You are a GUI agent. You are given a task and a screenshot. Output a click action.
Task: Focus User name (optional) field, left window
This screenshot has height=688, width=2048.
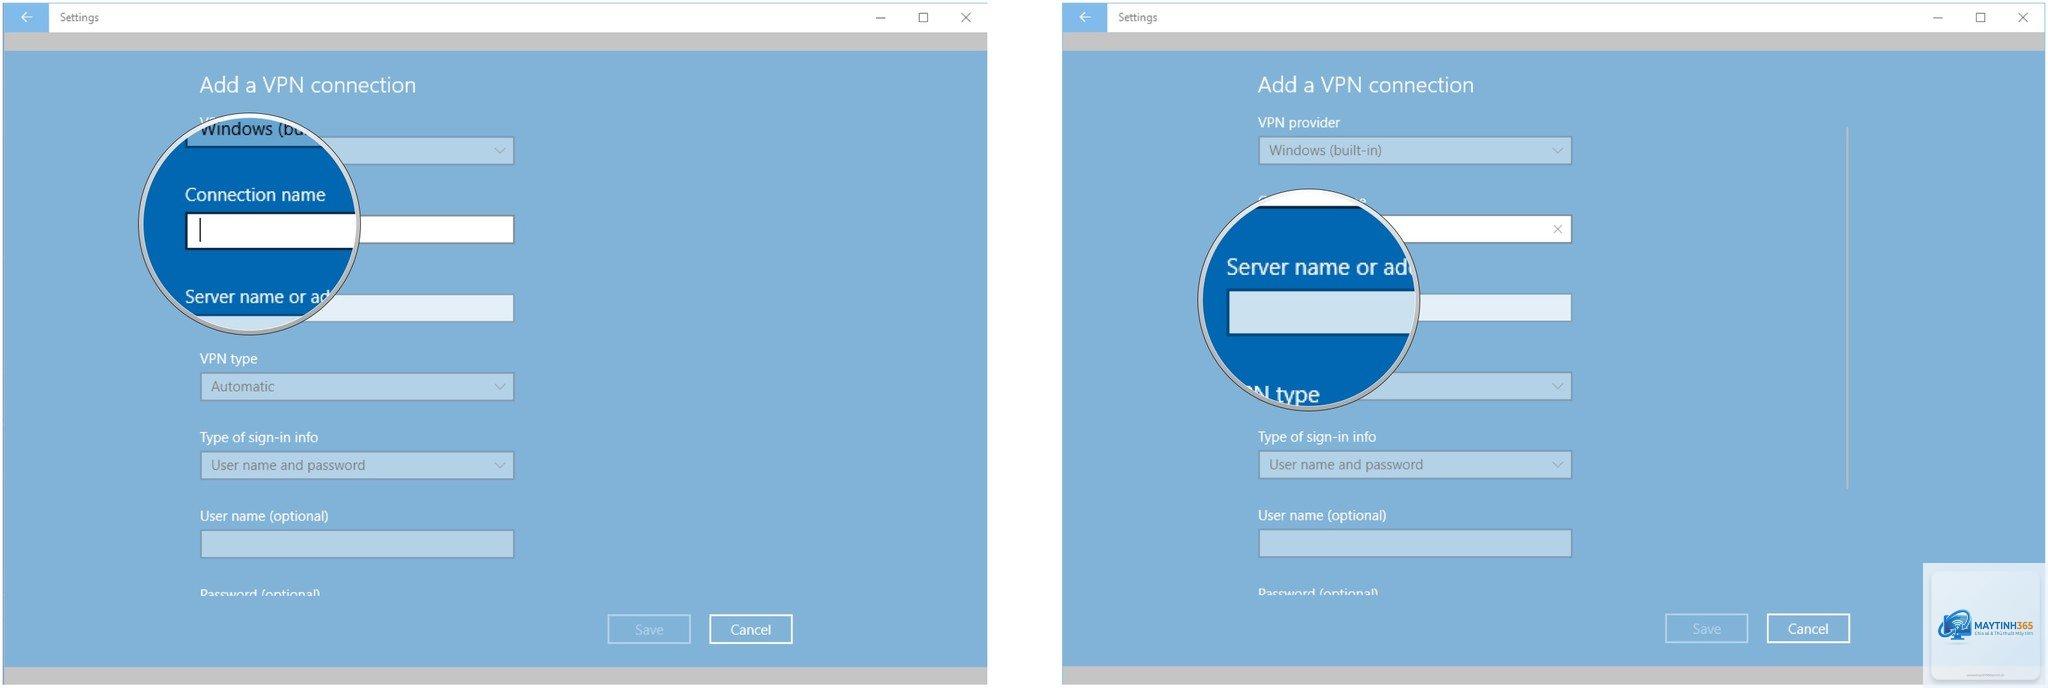pyautogui.click(x=357, y=544)
